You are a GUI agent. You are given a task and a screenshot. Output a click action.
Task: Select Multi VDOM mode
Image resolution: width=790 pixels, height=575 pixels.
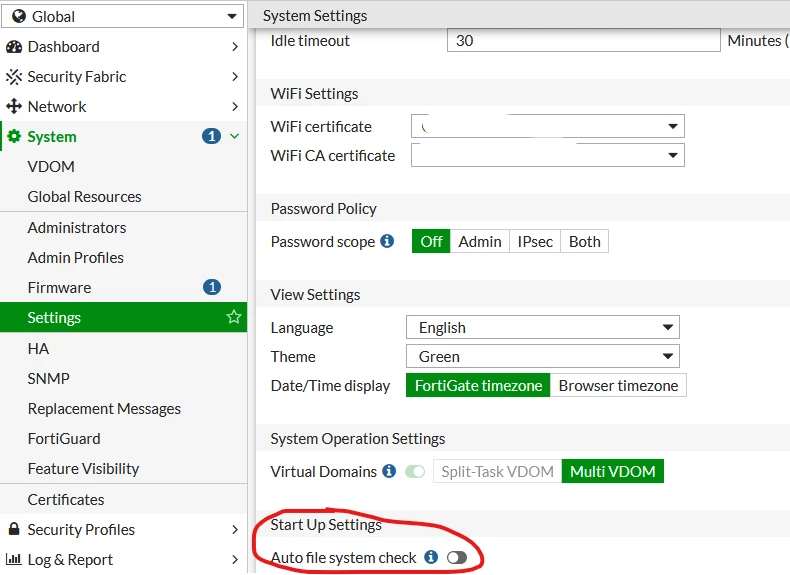[x=613, y=471]
